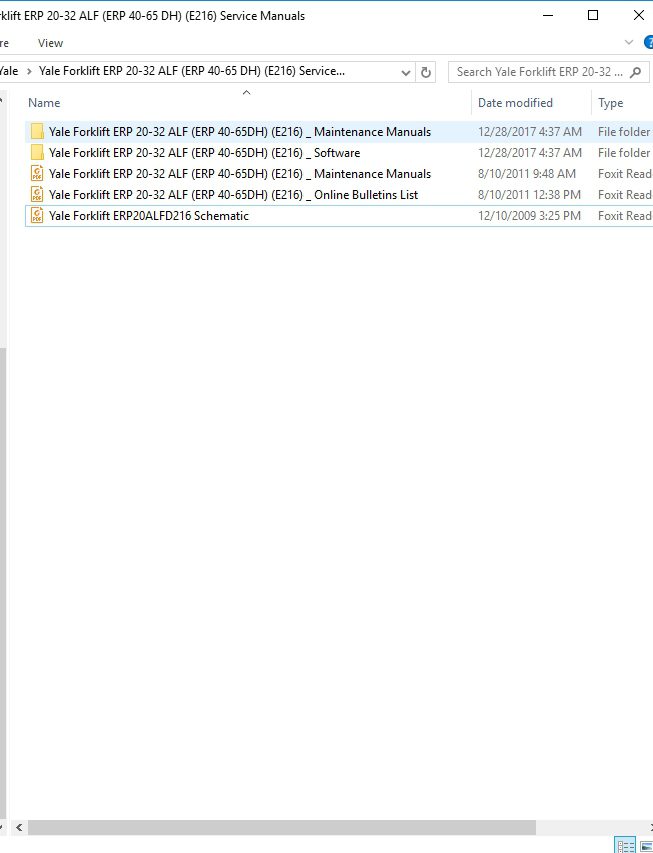
Task: Open the address bar history dropdown
Action: pos(405,72)
